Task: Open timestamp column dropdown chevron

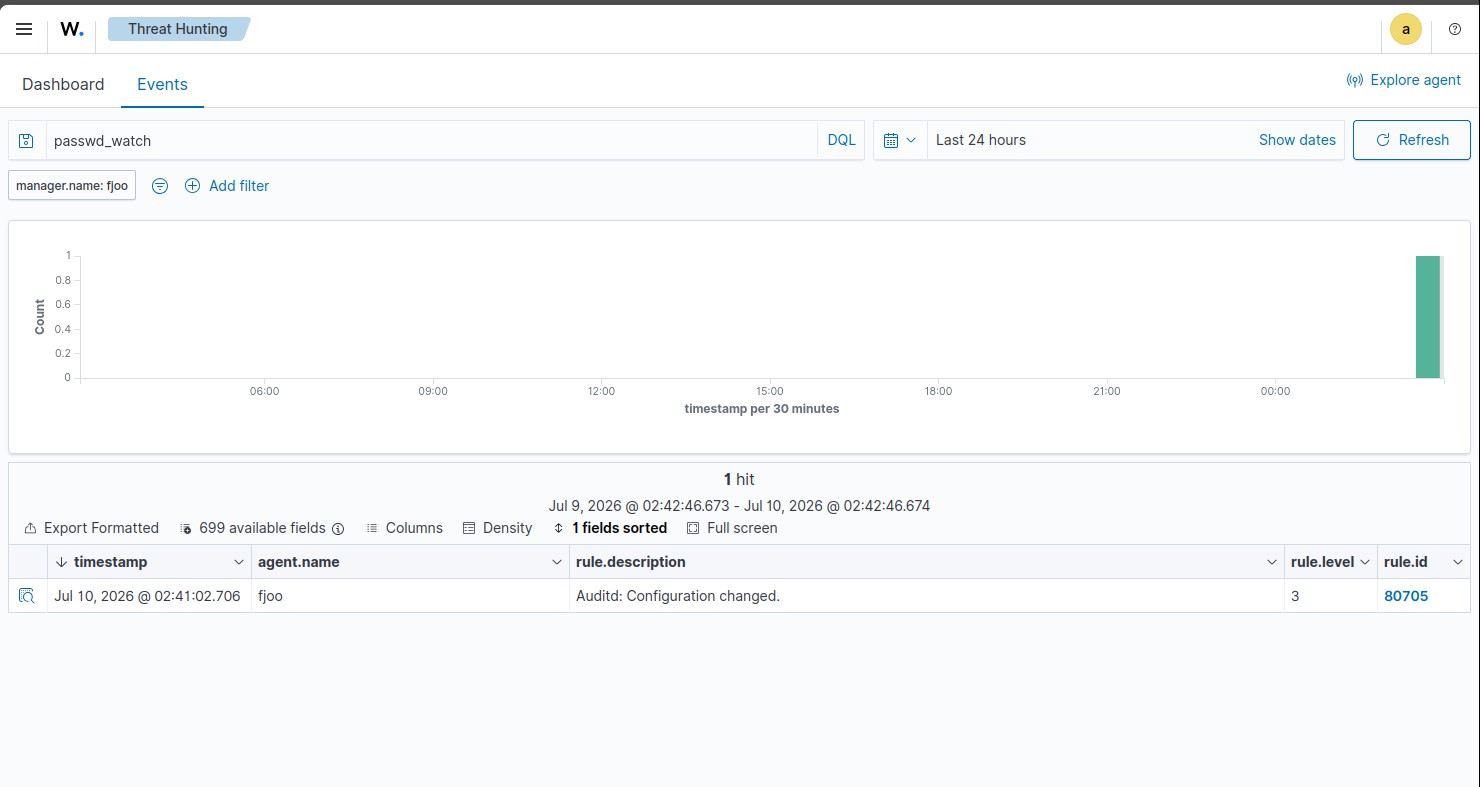Action: coord(238,562)
